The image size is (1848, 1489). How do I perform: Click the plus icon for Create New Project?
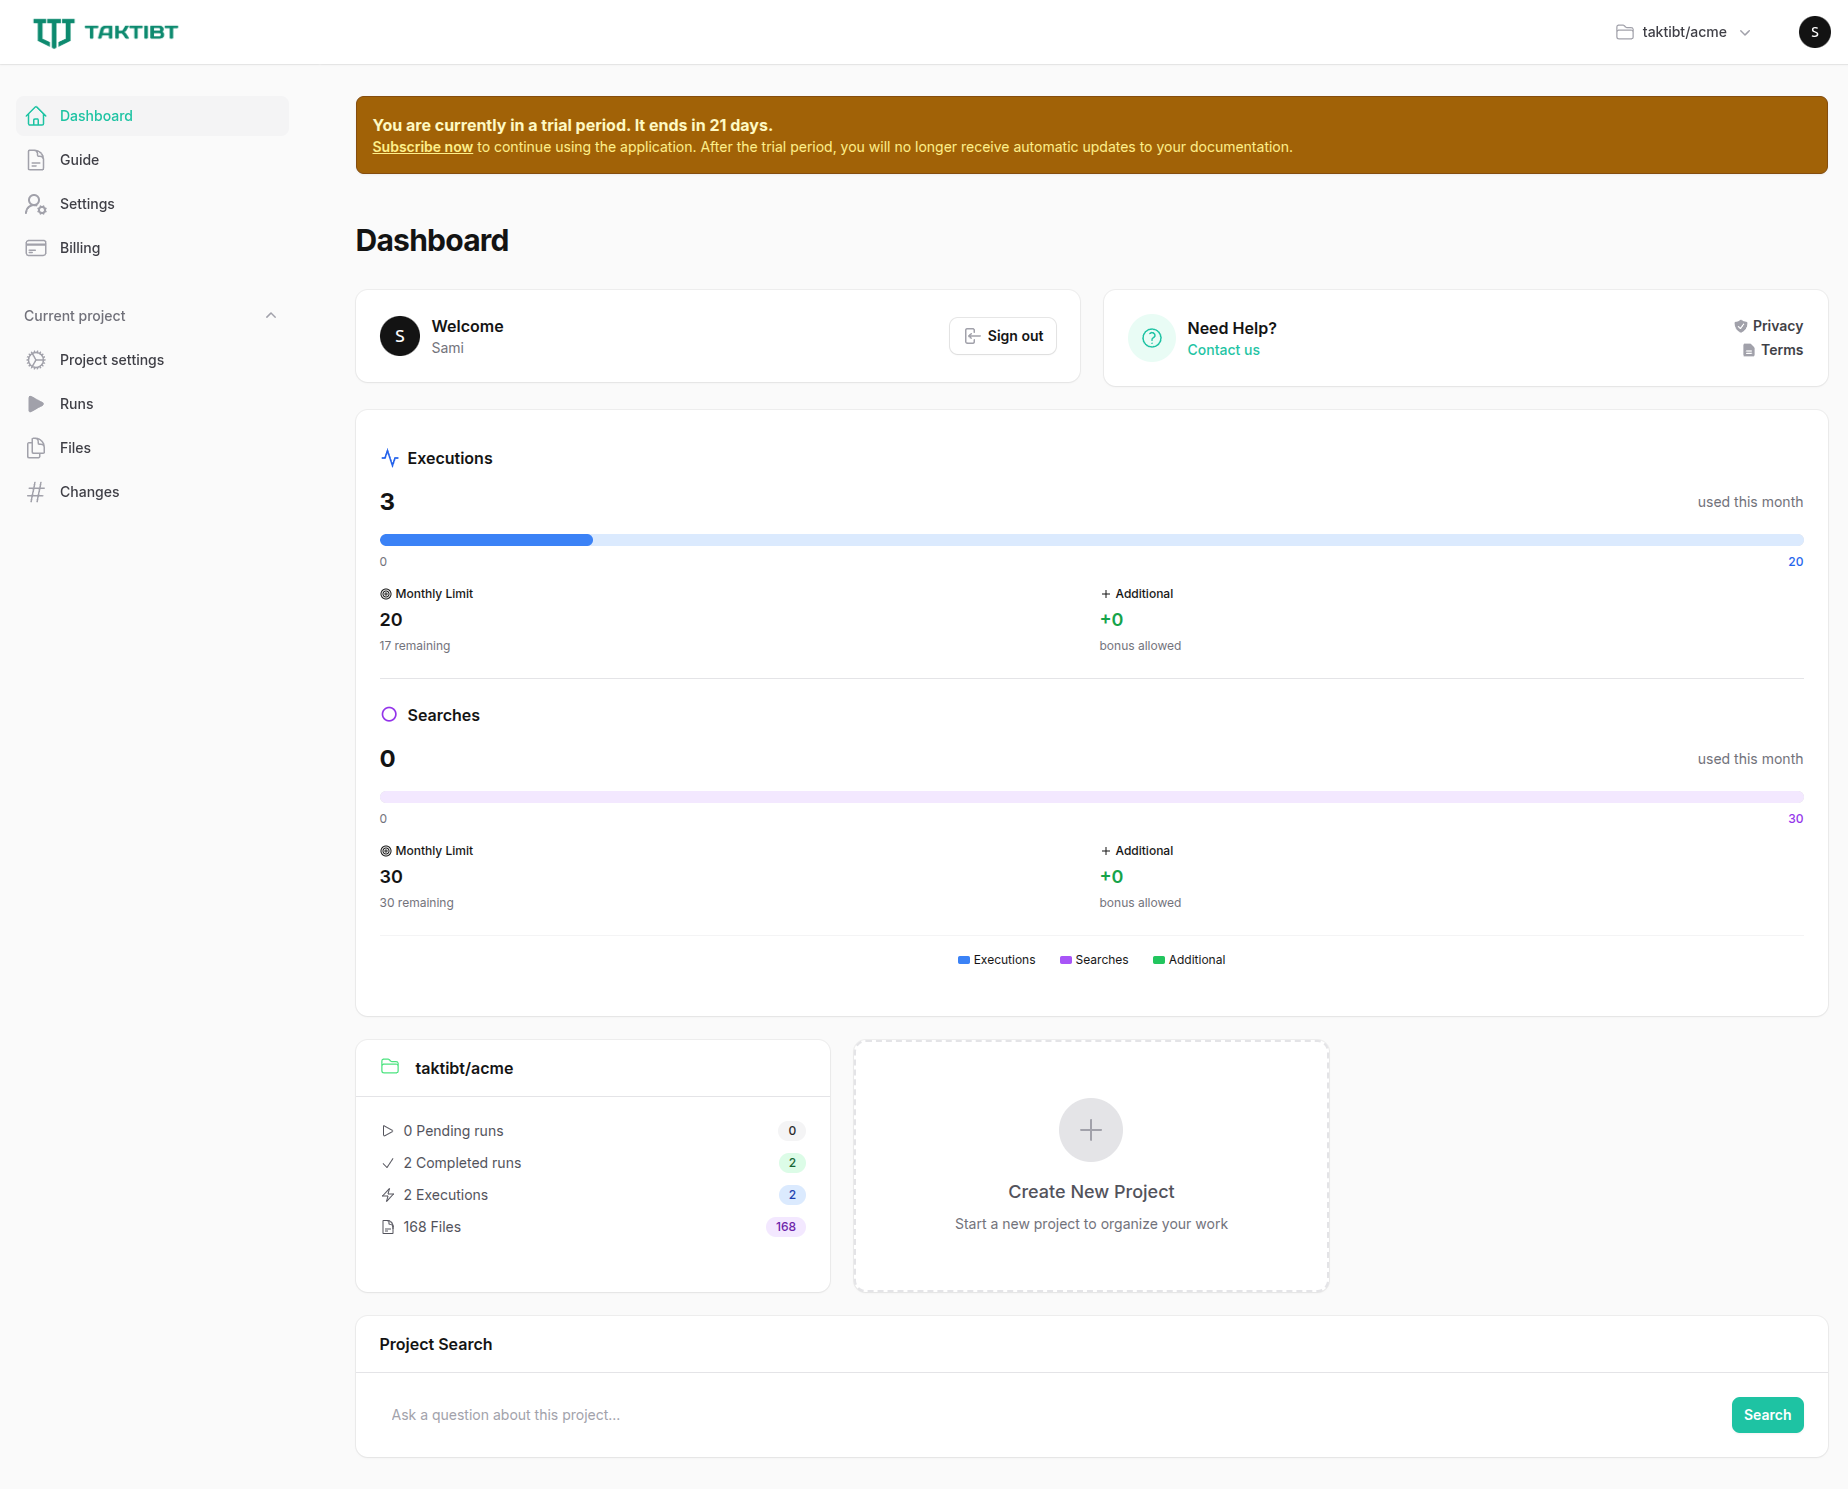point(1090,1130)
